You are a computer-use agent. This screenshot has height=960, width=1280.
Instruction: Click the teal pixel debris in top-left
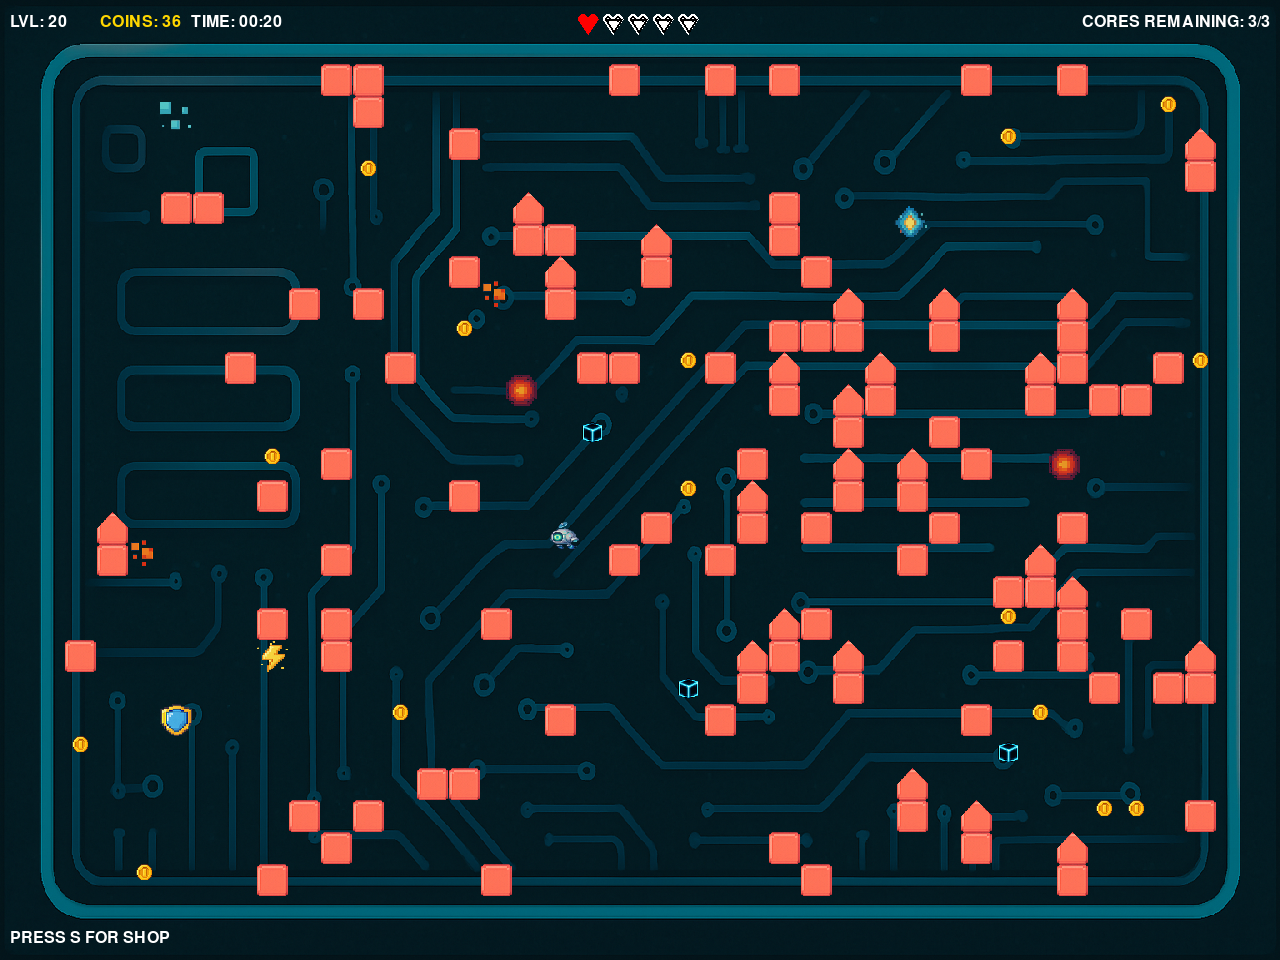[x=175, y=115]
